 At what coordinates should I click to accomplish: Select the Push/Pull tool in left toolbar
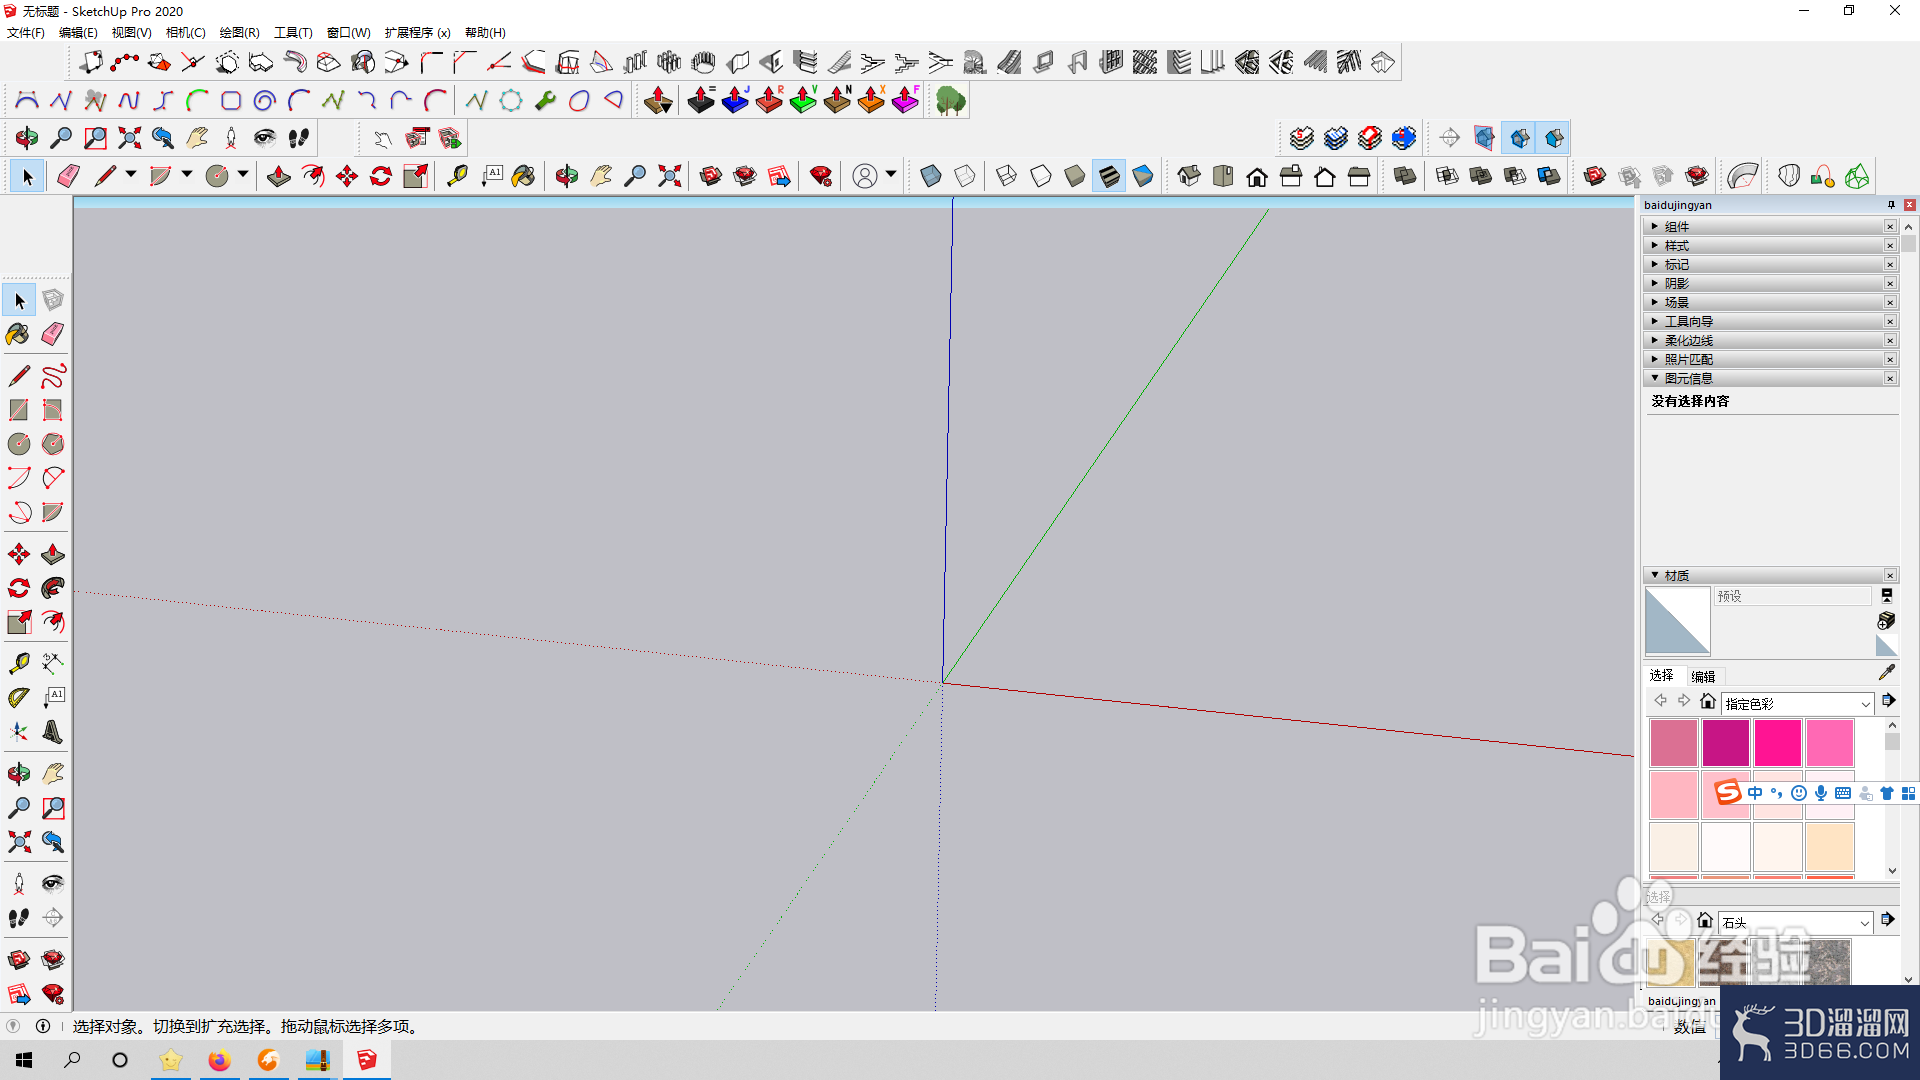pos(53,554)
